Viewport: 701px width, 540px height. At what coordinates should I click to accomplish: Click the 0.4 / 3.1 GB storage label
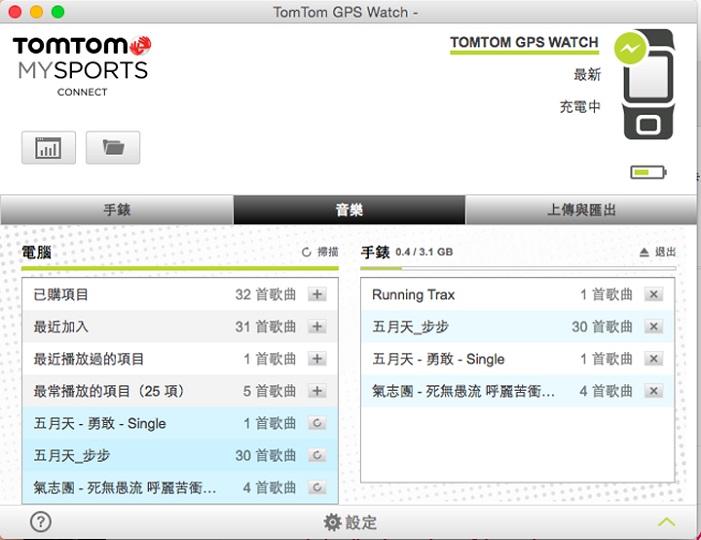[x=424, y=252]
